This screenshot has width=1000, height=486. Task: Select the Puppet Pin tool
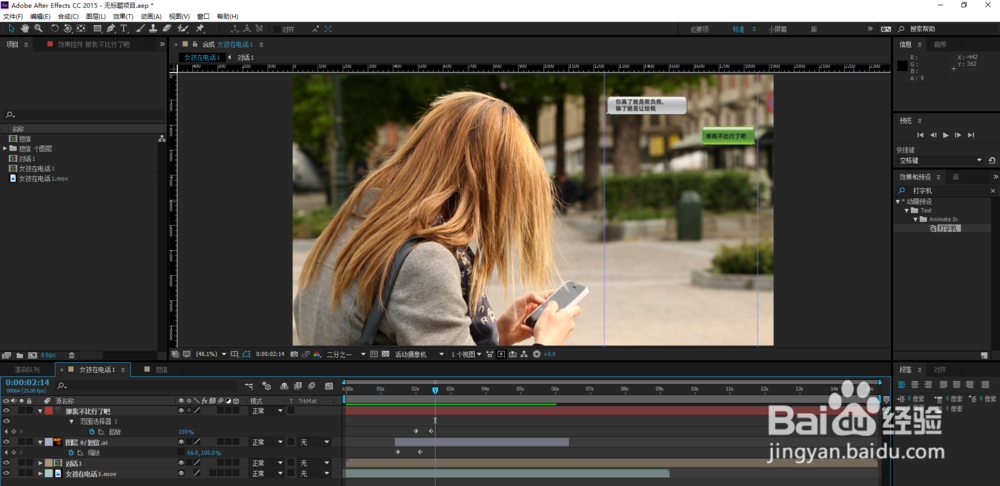tap(200, 29)
